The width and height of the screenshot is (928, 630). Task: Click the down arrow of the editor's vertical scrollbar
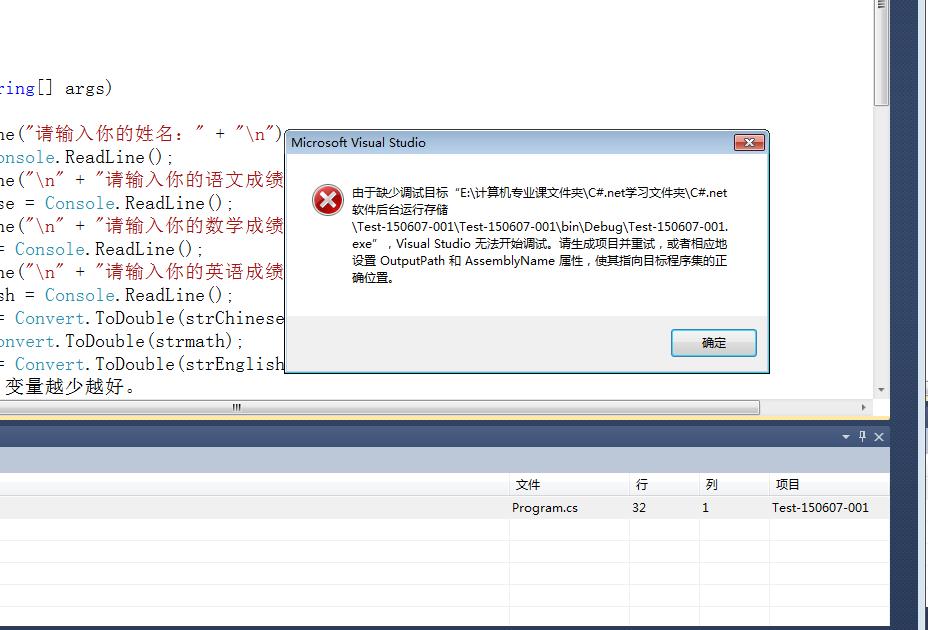coord(882,390)
